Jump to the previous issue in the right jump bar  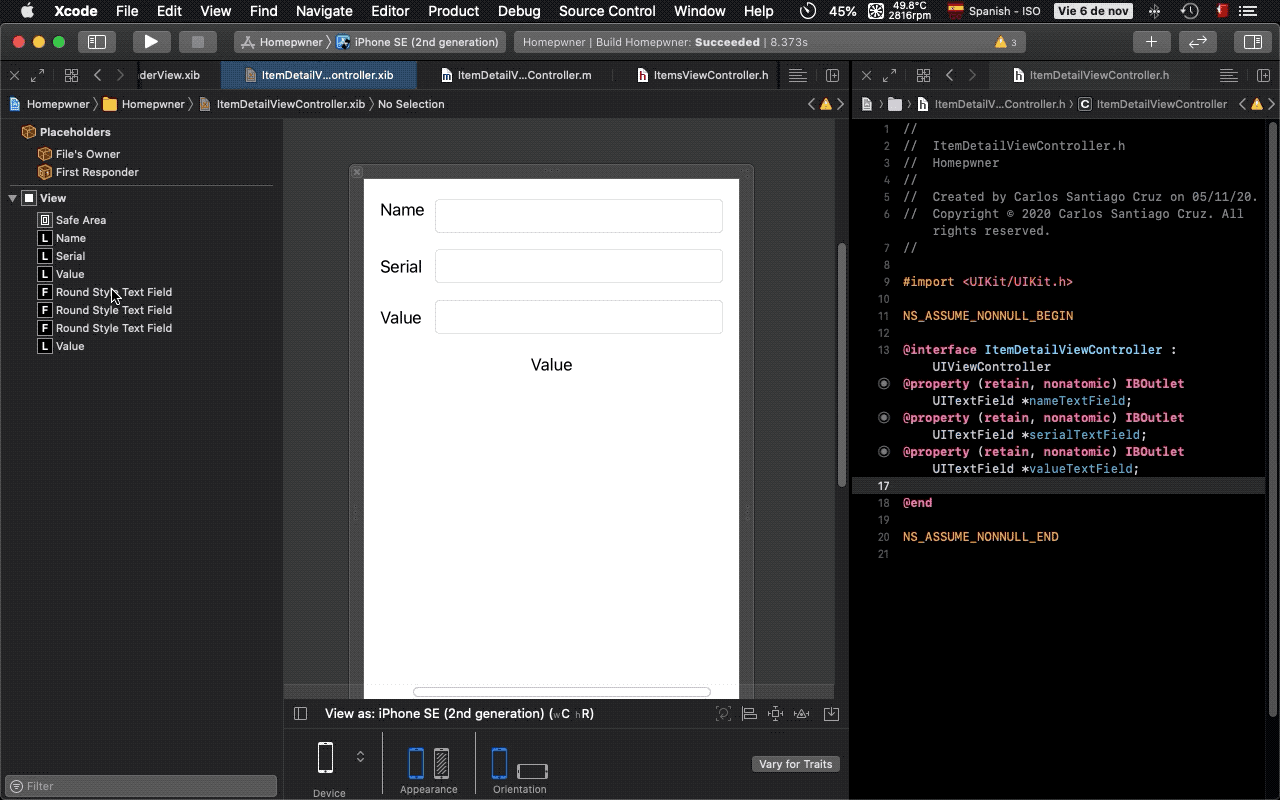pos(1242,104)
